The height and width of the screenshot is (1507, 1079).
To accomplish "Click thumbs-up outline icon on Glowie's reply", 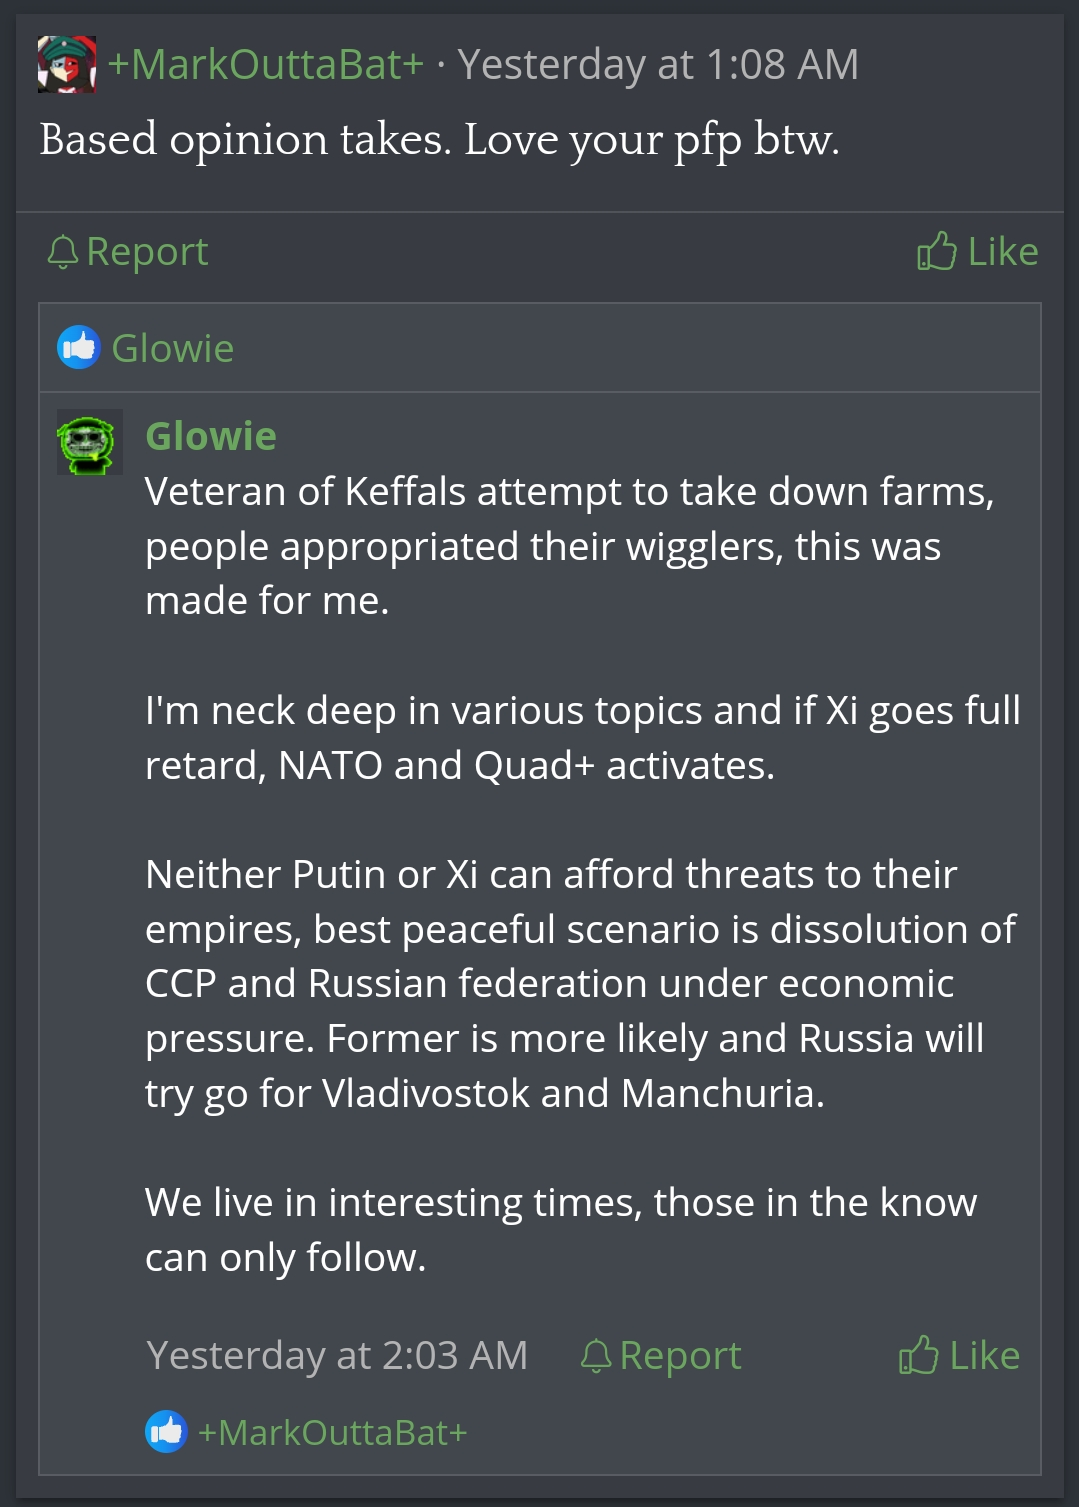I will tap(918, 1356).
